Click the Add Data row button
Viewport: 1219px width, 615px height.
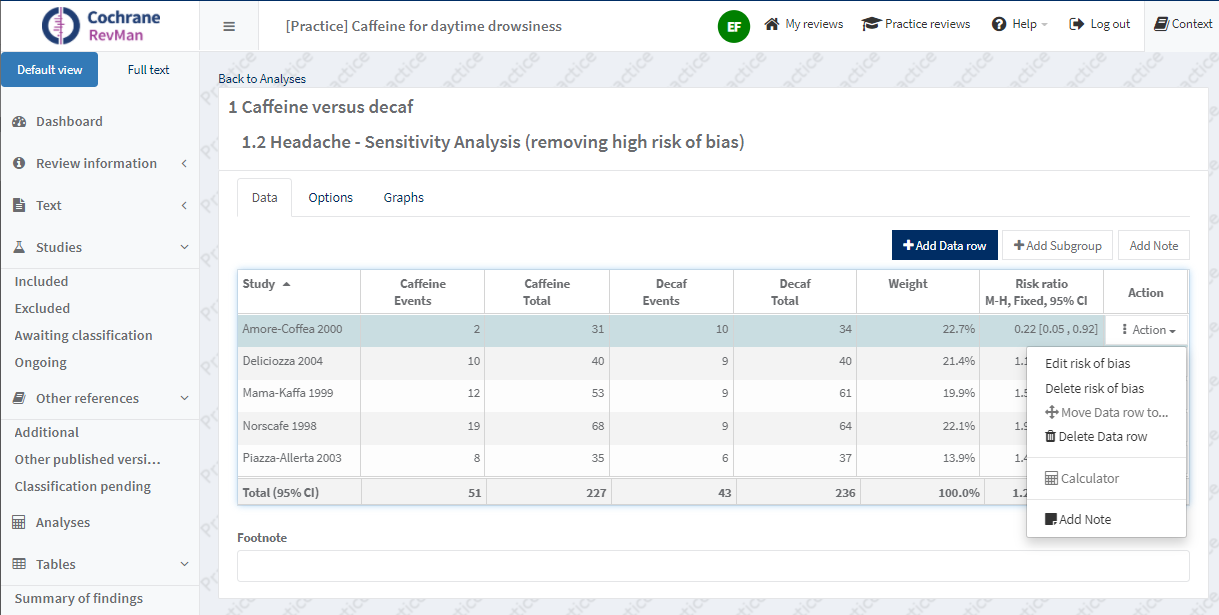point(944,246)
